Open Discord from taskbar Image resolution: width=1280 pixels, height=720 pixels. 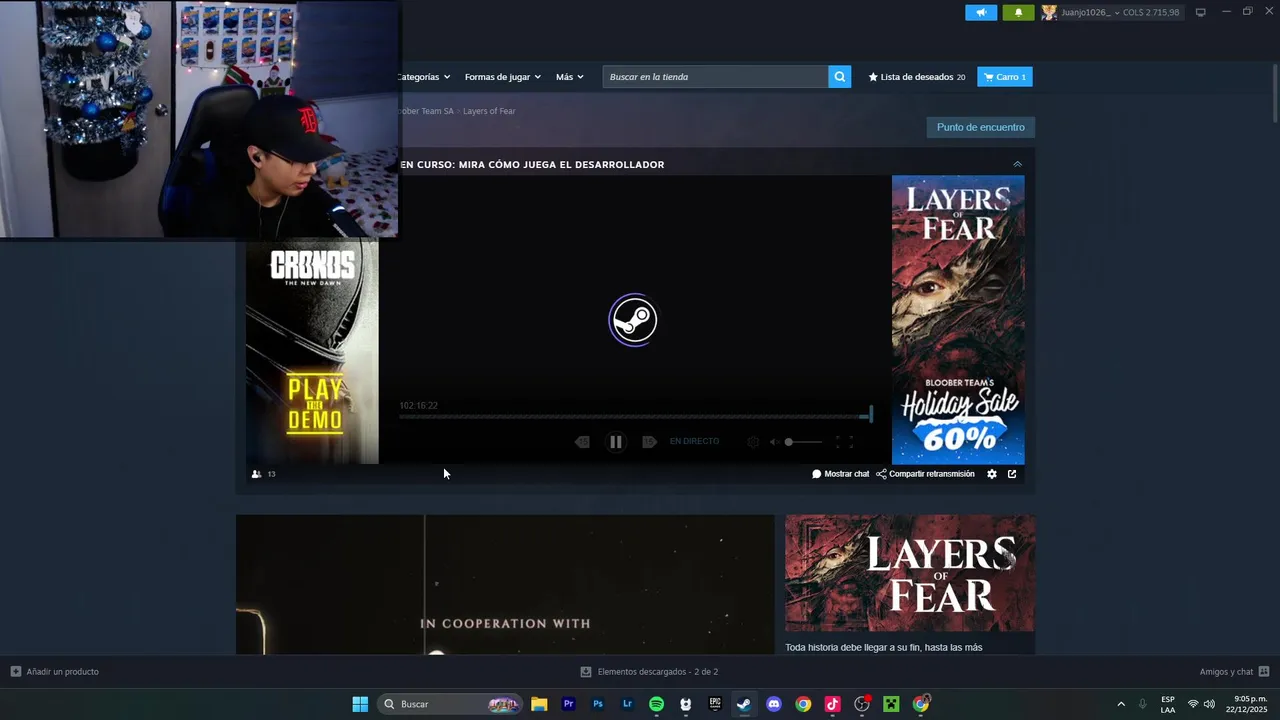773,704
